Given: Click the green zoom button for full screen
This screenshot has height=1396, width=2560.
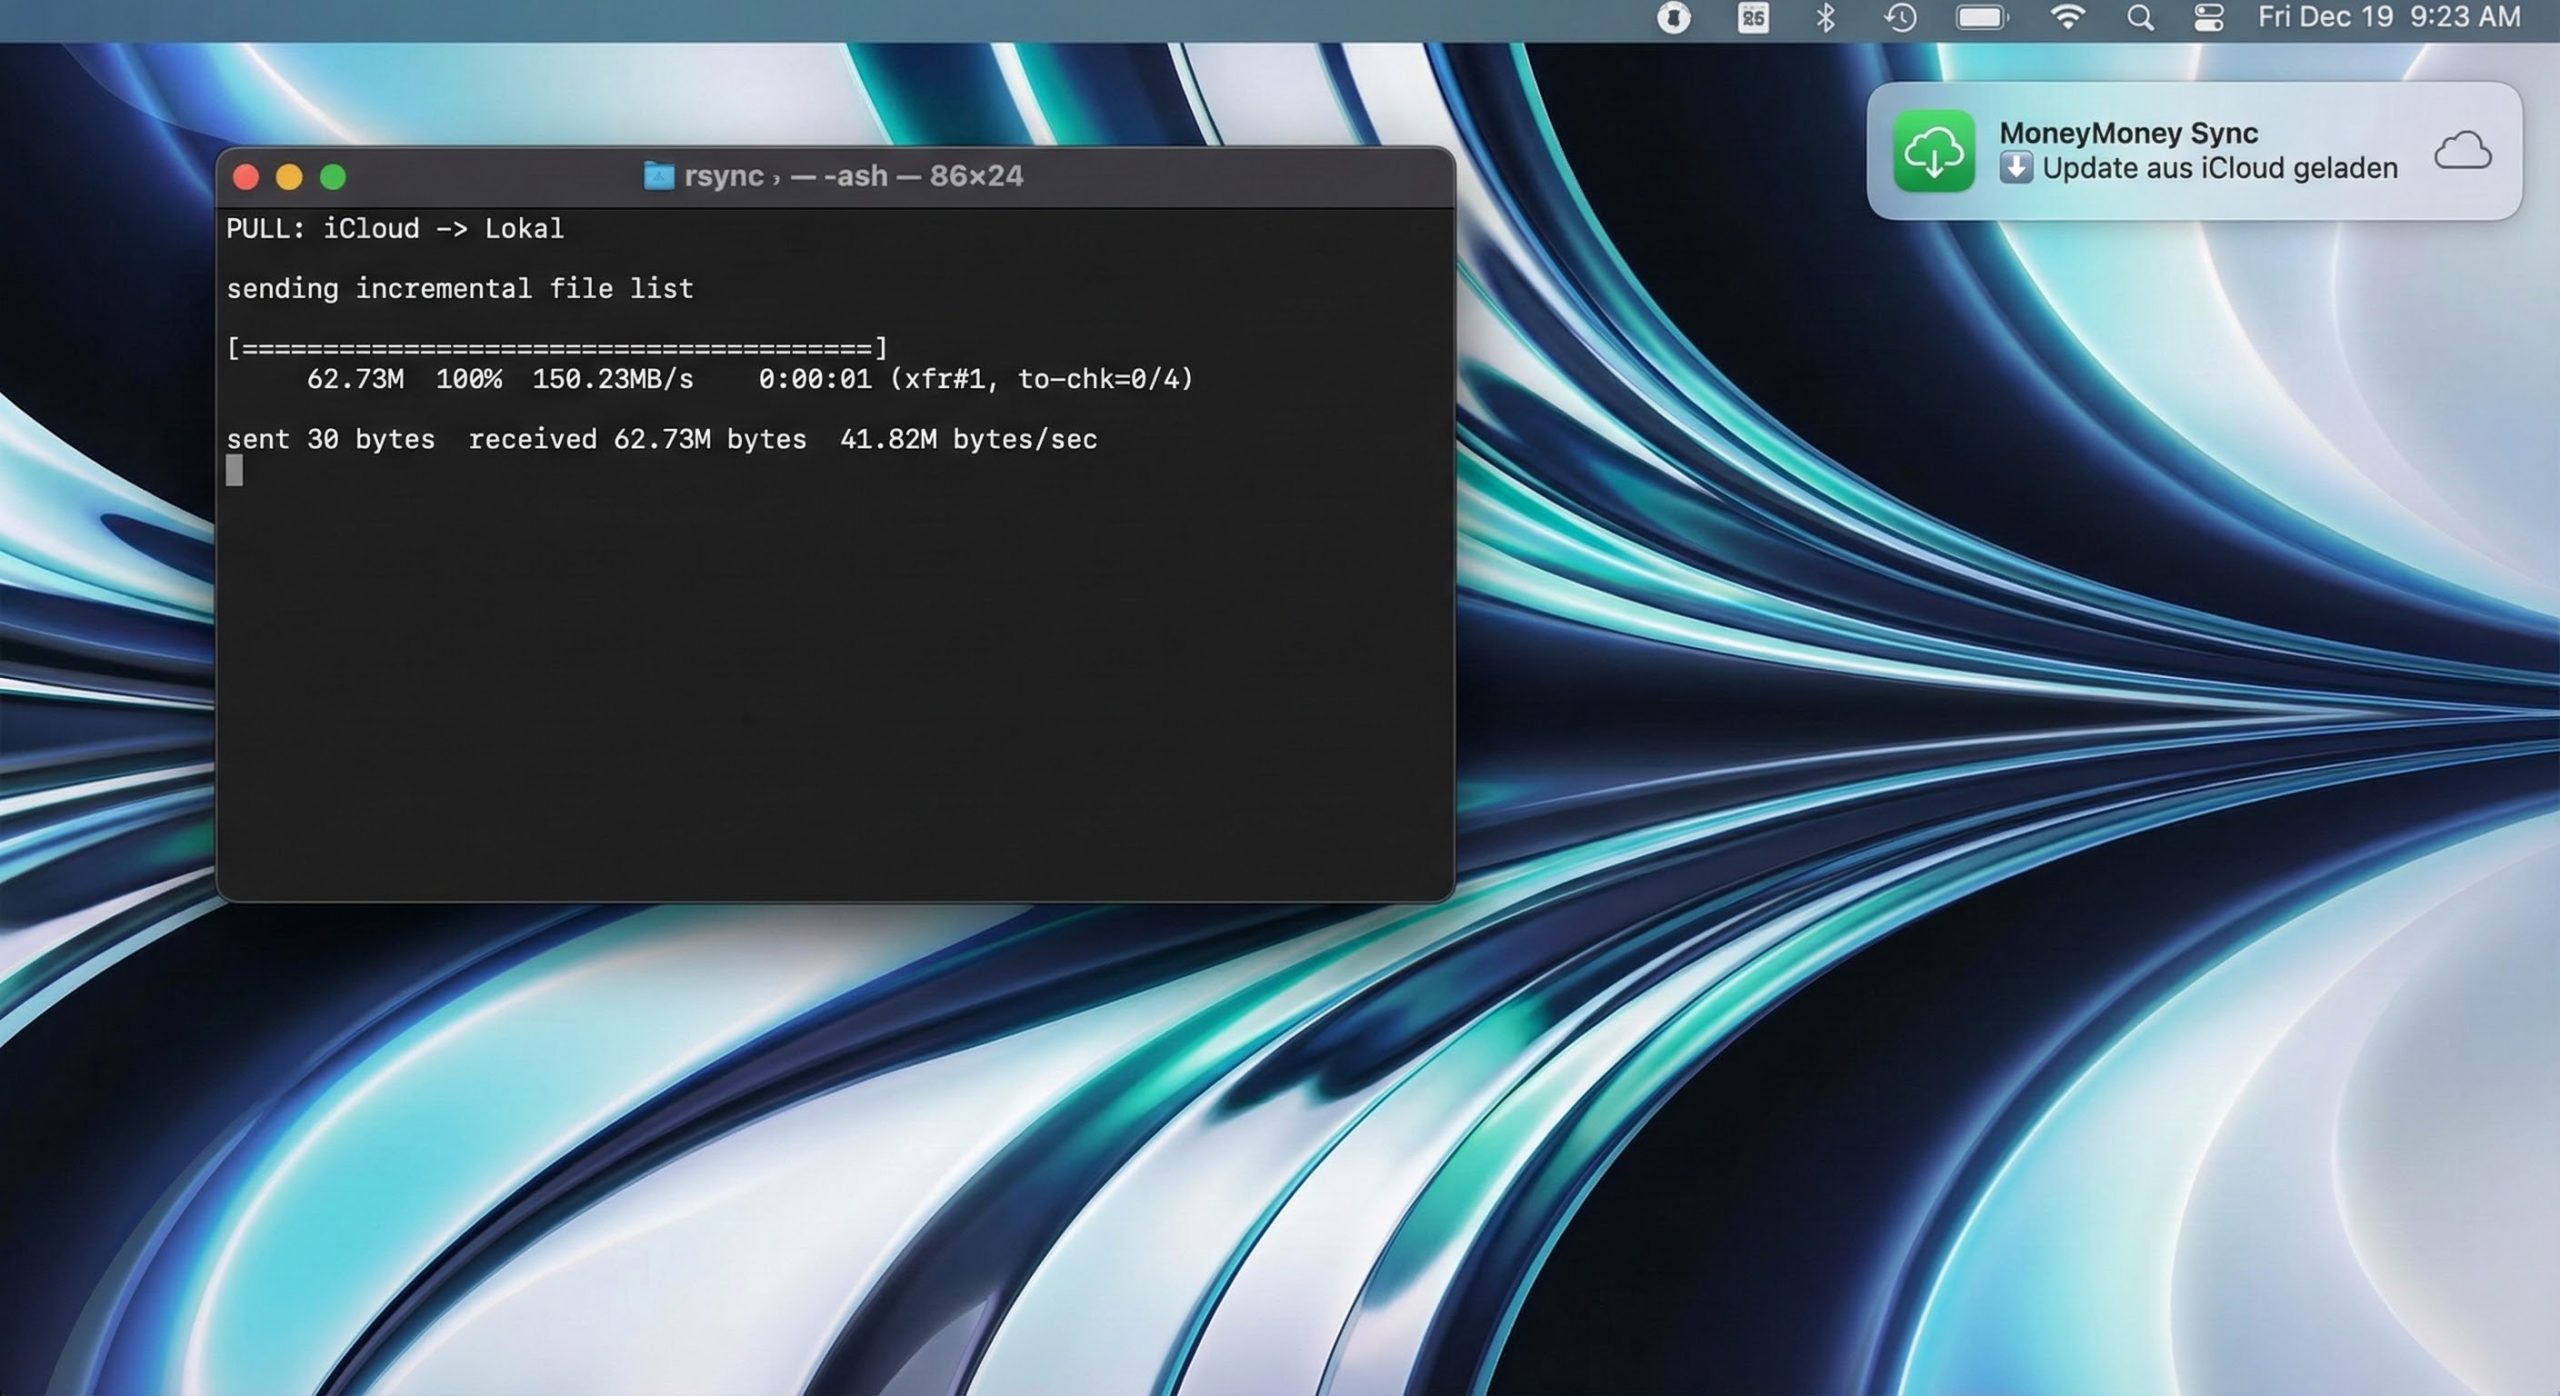Looking at the screenshot, I should pos(331,176).
